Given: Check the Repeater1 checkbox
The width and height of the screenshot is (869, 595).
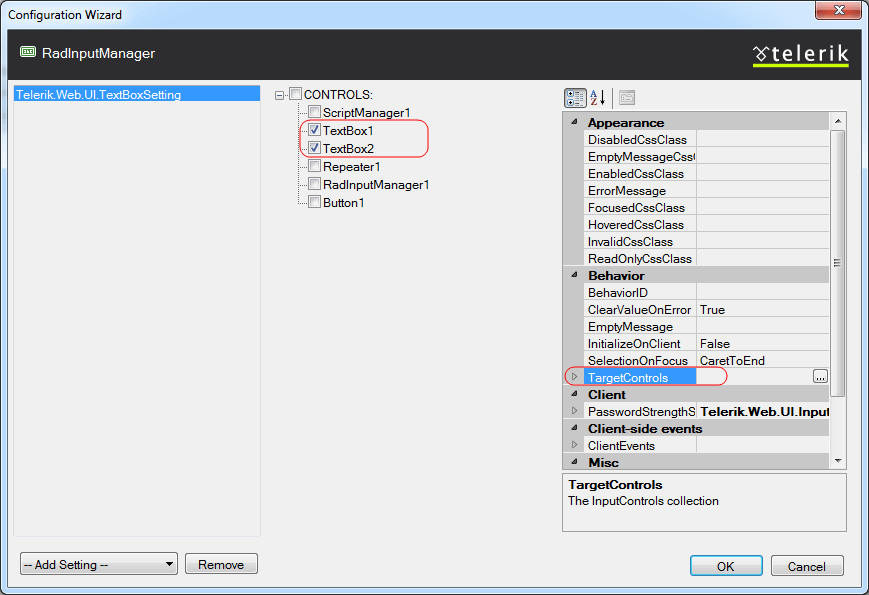Looking at the screenshot, I should [314, 166].
